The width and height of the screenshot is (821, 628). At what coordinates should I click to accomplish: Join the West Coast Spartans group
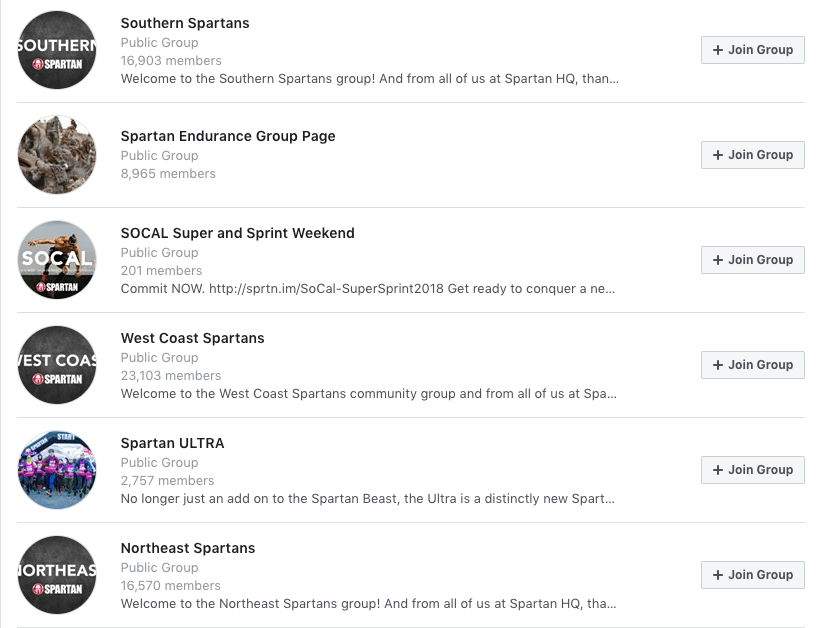coord(752,365)
